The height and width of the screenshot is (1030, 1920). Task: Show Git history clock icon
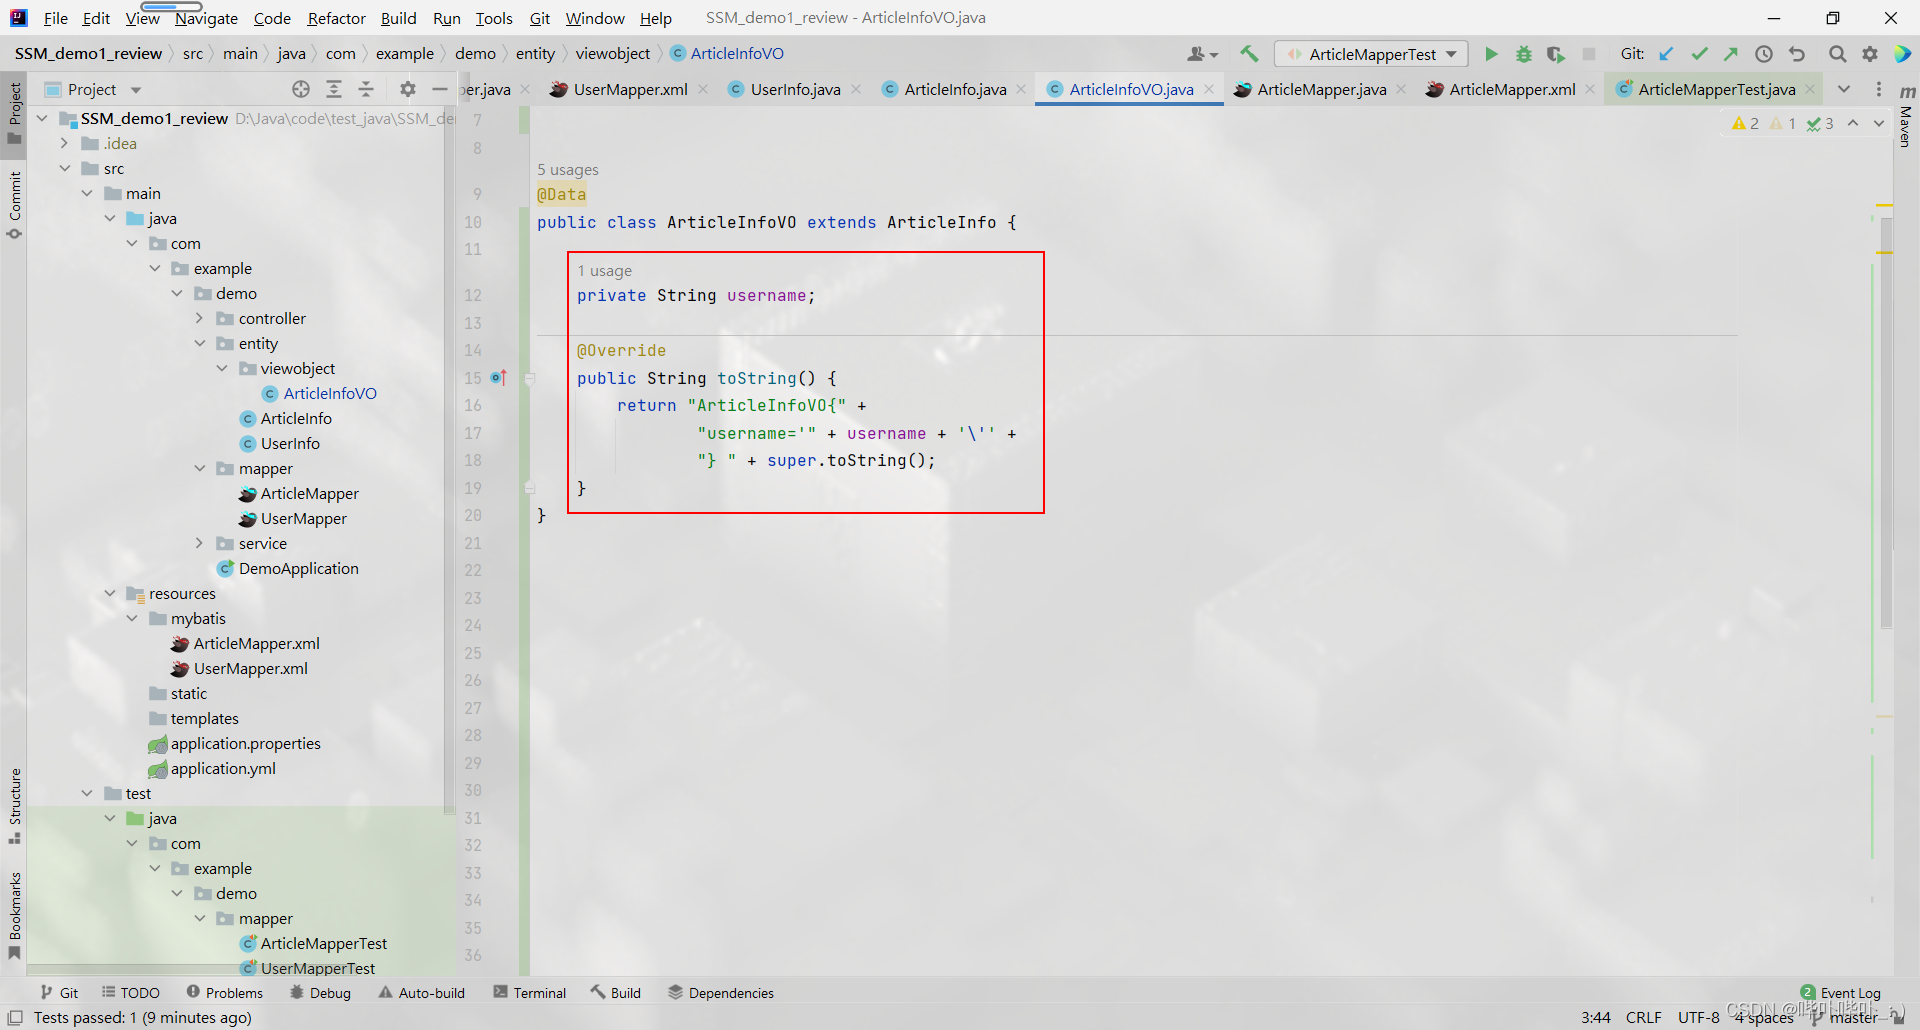coord(1764,54)
